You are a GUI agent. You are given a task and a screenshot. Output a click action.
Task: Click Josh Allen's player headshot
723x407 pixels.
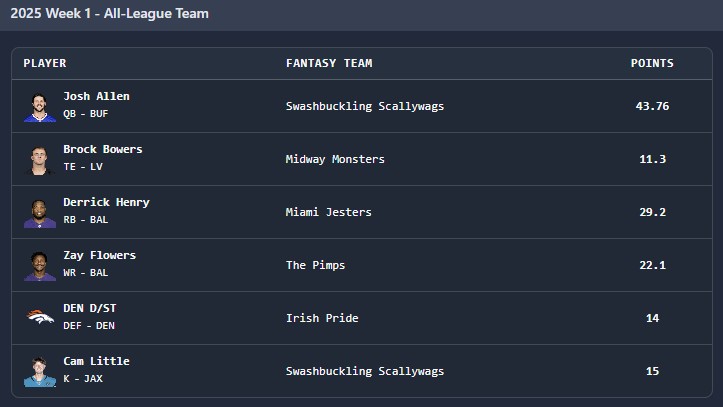40,106
